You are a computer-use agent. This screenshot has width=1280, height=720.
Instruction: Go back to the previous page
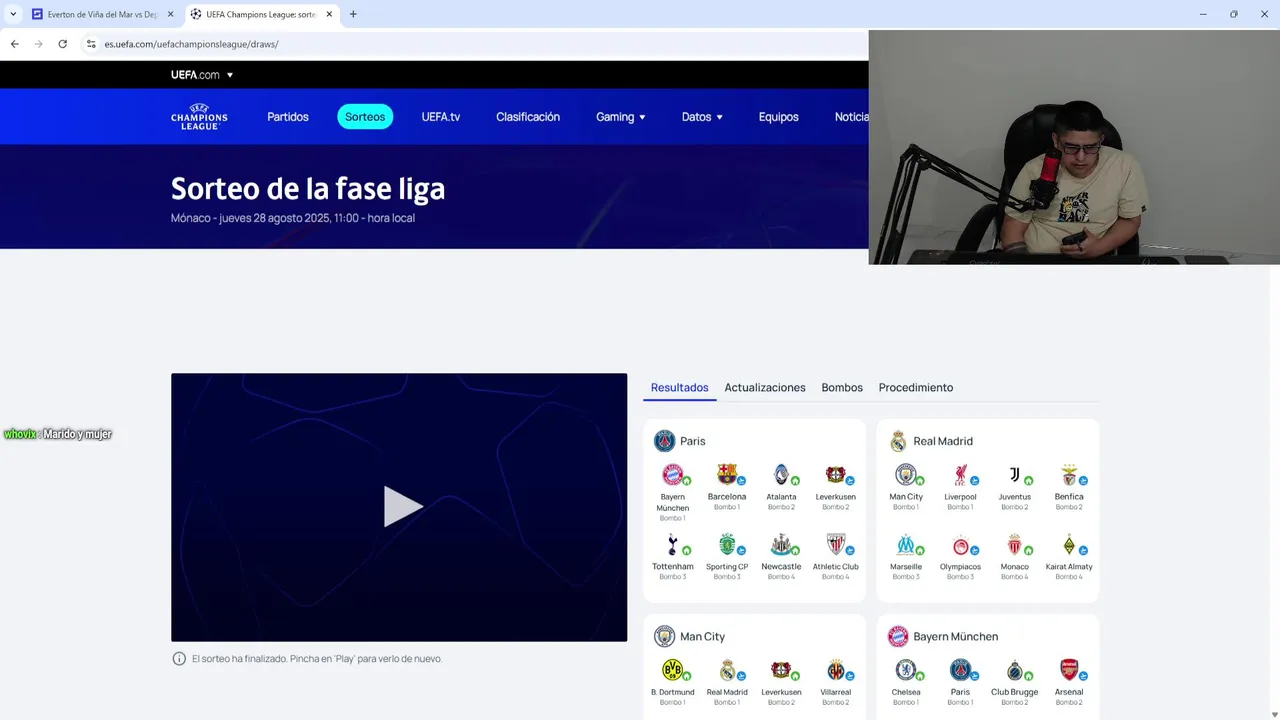(14, 44)
